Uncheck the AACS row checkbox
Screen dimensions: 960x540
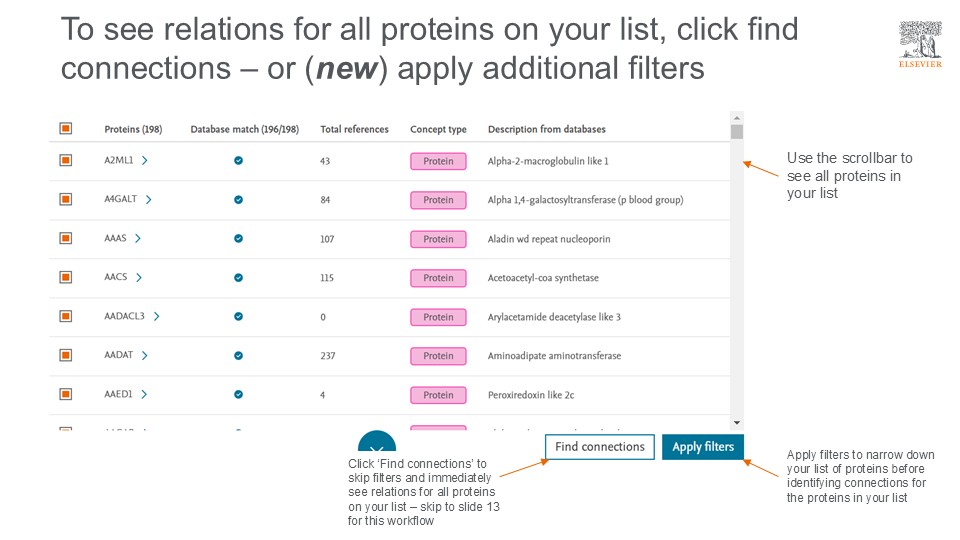(x=66, y=277)
